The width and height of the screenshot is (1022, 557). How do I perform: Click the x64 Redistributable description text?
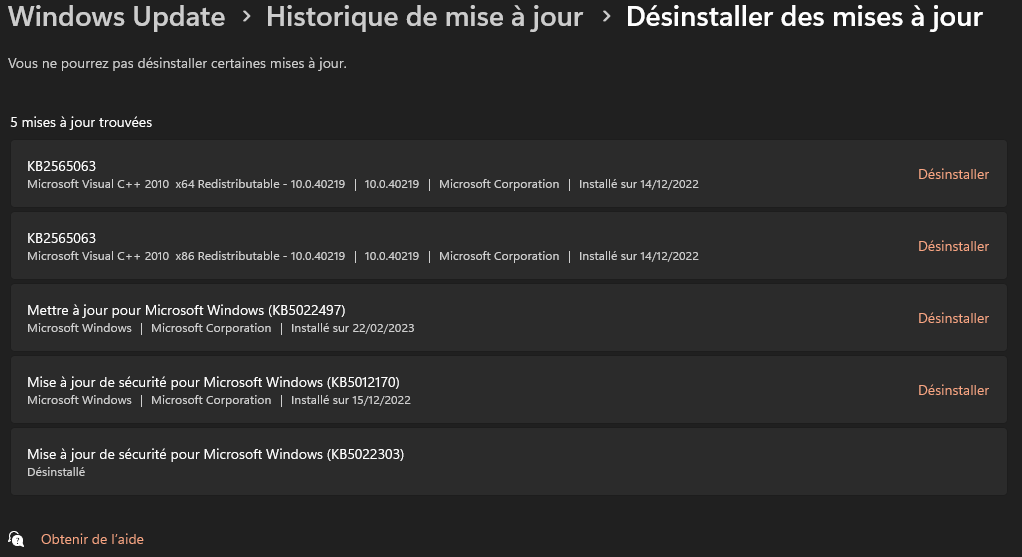click(186, 184)
